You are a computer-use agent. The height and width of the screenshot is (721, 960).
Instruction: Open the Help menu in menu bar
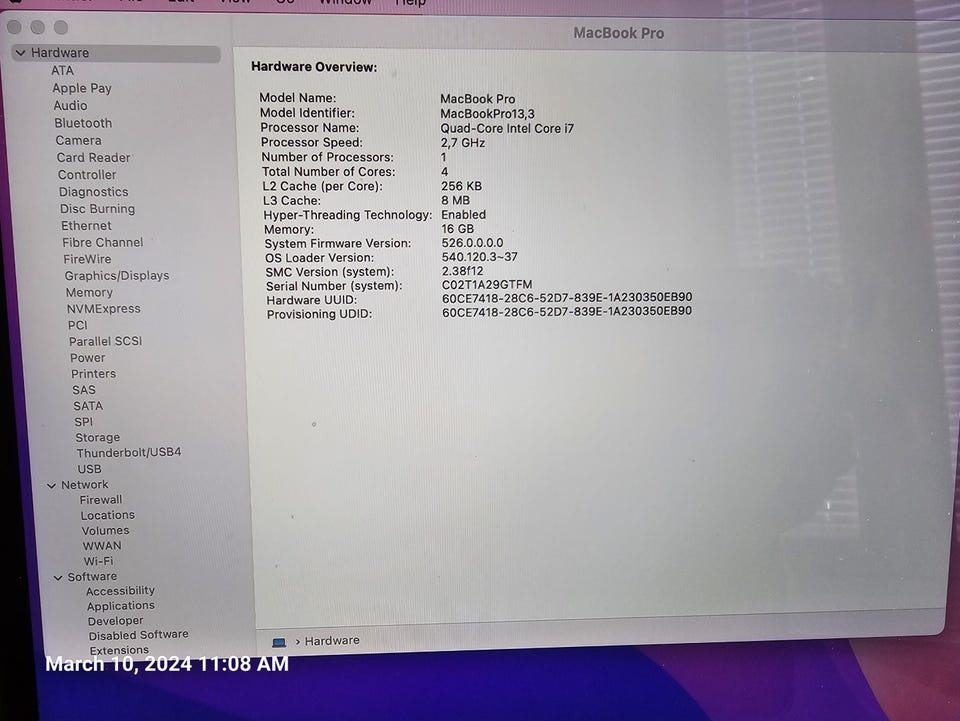click(410, 2)
